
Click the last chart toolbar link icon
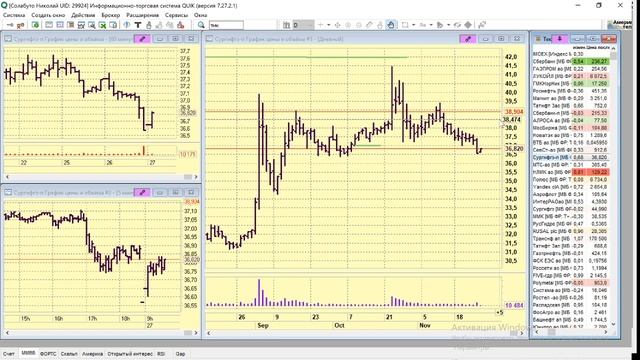coord(482,25)
